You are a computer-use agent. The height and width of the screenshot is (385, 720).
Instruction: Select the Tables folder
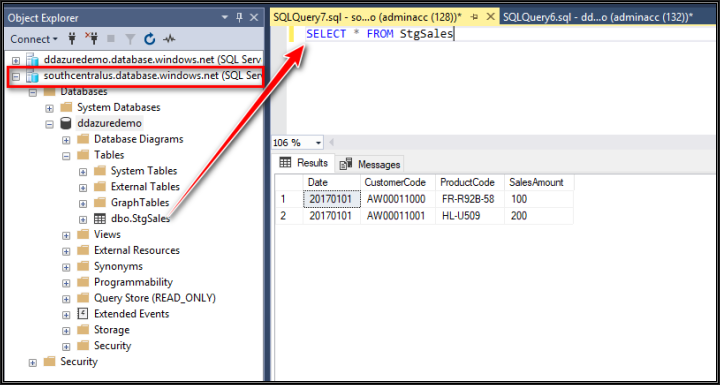click(x=109, y=155)
